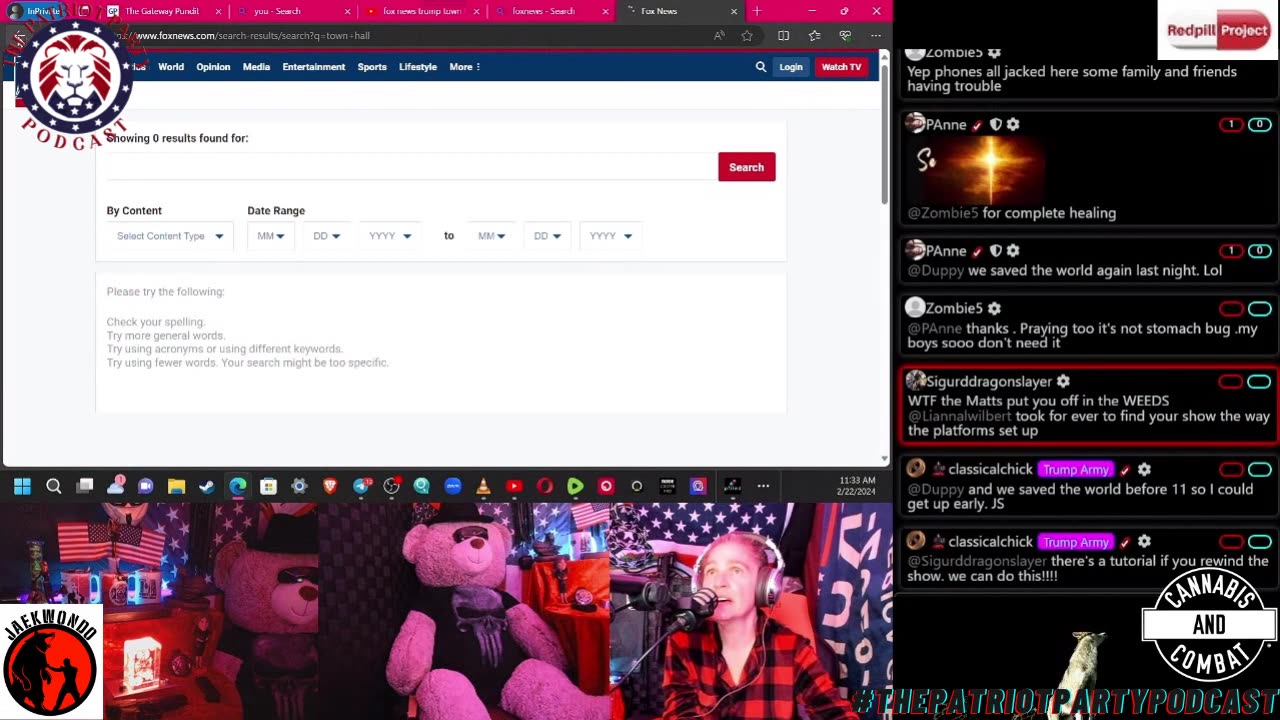
Task: Click the Watch TV button
Action: point(841,67)
